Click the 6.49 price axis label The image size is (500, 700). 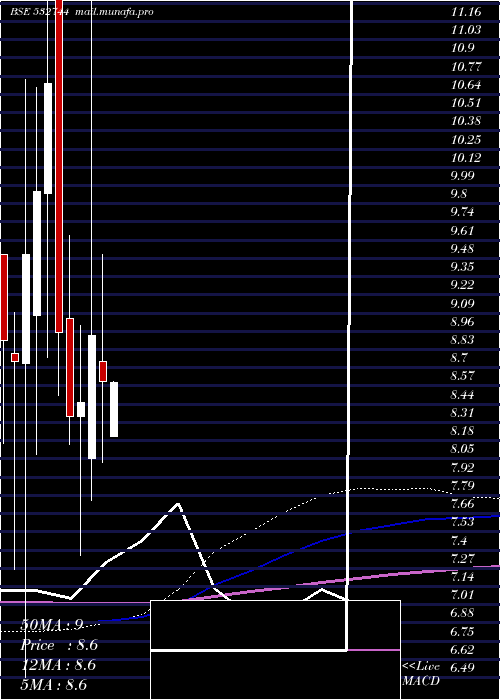click(463, 668)
